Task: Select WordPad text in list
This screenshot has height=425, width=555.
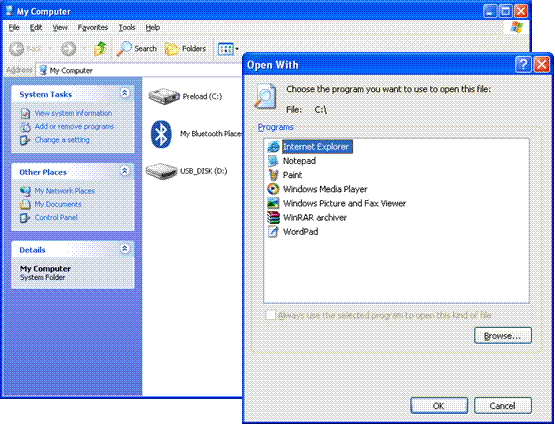Action: pyautogui.click(x=301, y=232)
